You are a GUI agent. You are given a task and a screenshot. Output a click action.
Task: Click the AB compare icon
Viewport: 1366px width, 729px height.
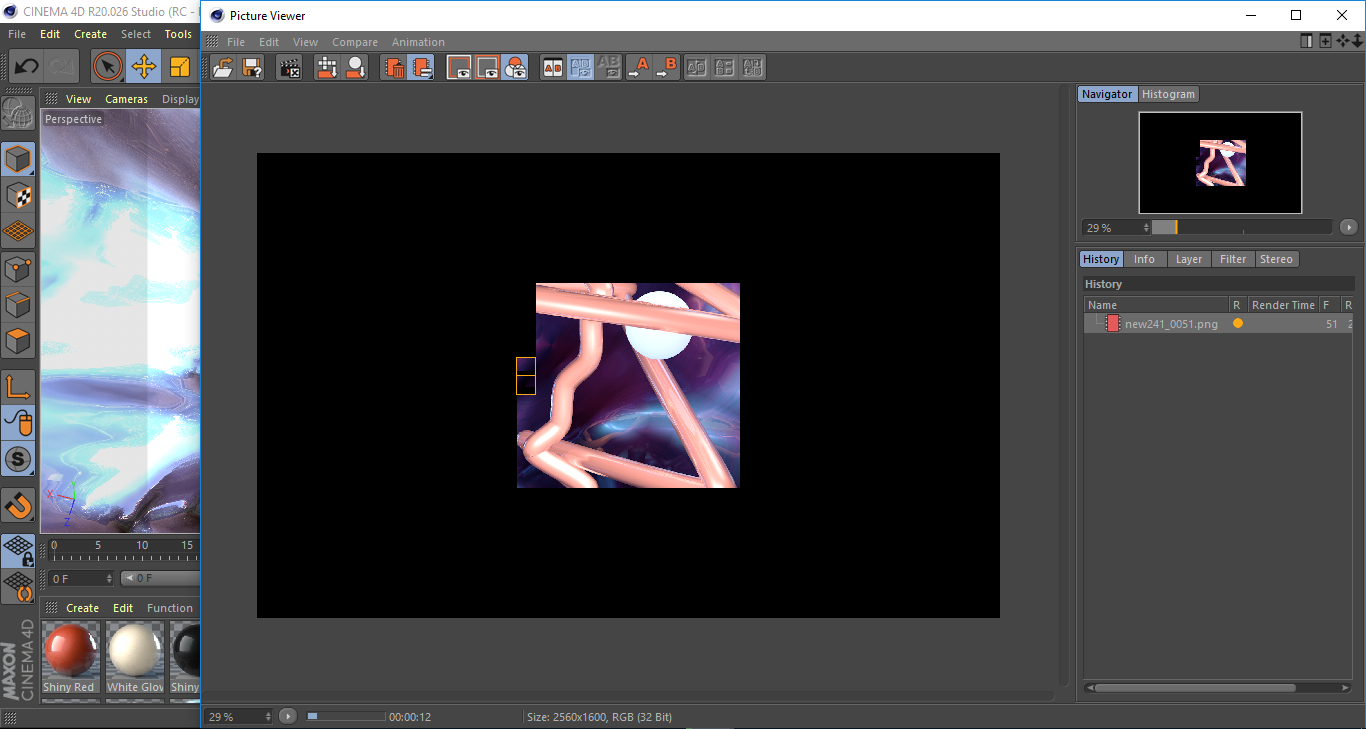coord(552,68)
